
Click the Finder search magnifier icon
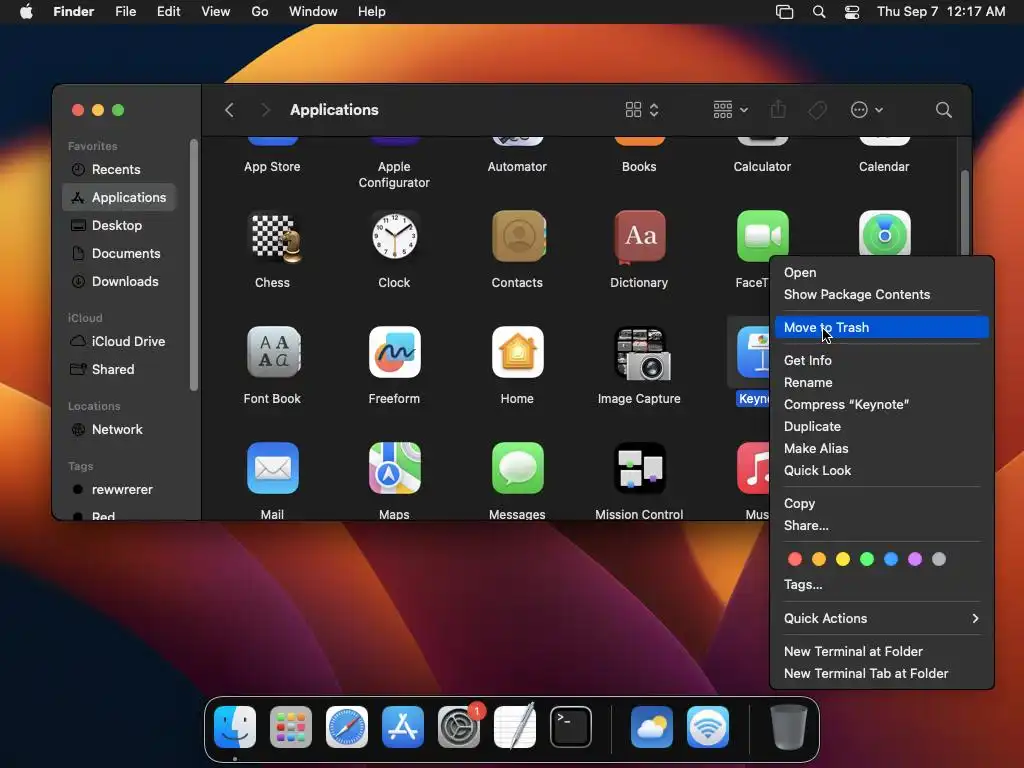click(x=943, y=110)
